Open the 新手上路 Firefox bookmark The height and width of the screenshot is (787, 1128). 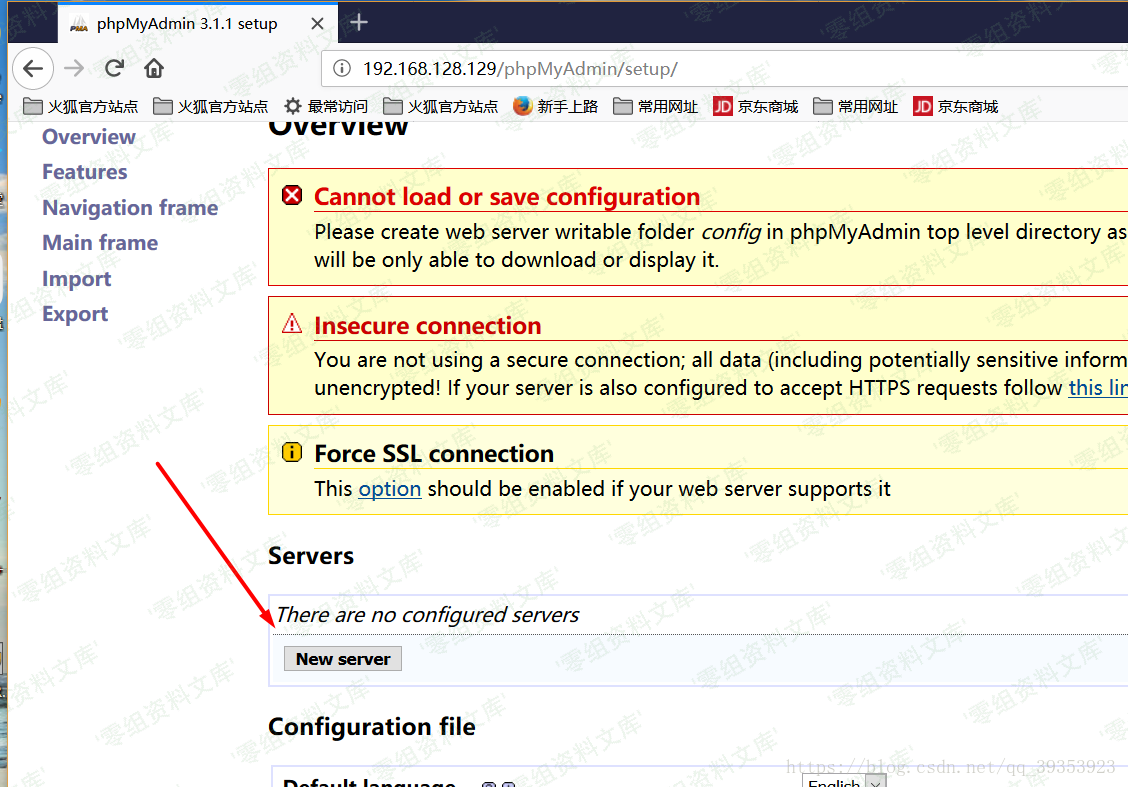point(555,106)
